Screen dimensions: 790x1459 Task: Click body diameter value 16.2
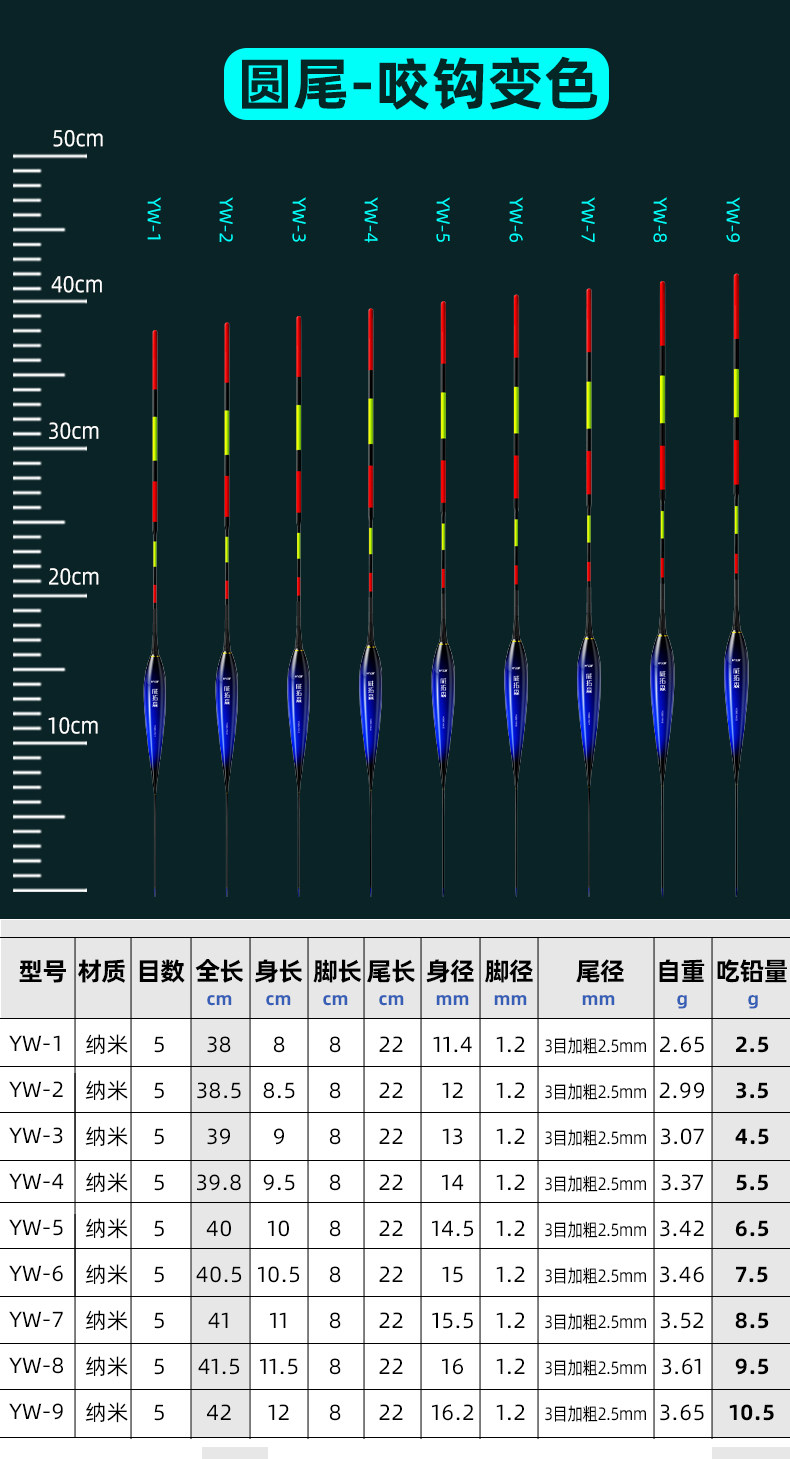(452, 1412)
